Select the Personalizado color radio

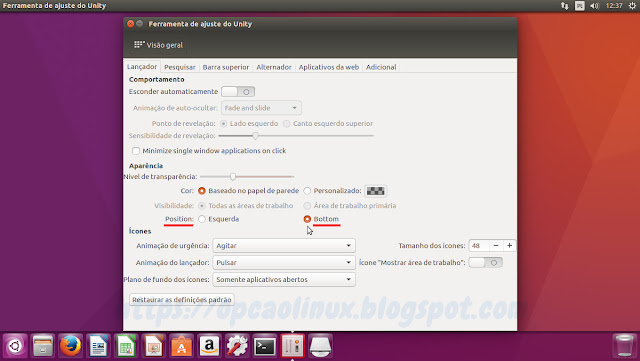click(x=307, y=191)
